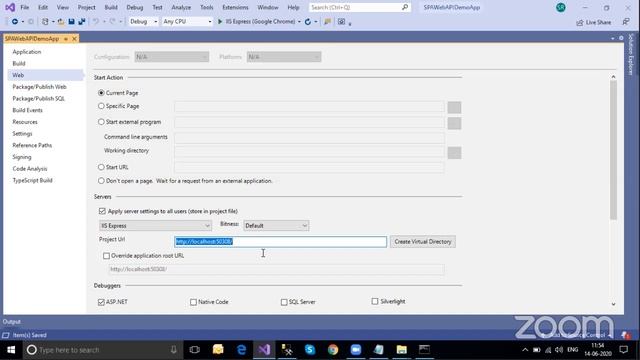Click the Save toolbar icon

(x=71, y=22)
